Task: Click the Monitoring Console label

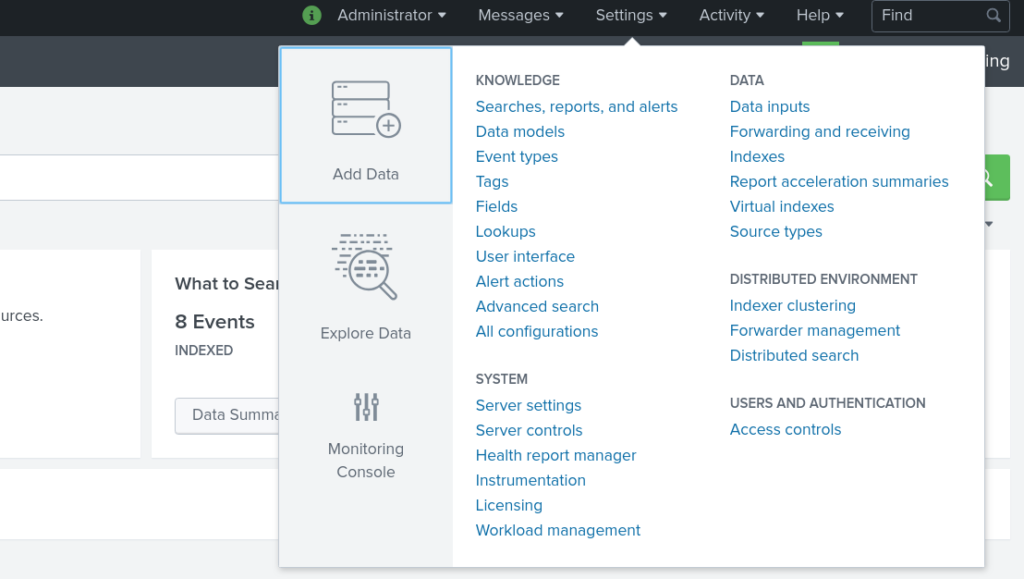Action: pyautogui.click(x=366, y=460)
